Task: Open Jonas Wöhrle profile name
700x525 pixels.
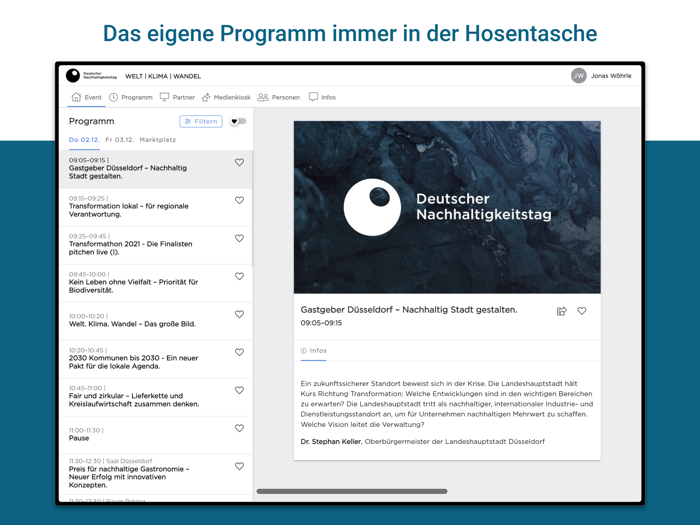Action: (611, 76)
